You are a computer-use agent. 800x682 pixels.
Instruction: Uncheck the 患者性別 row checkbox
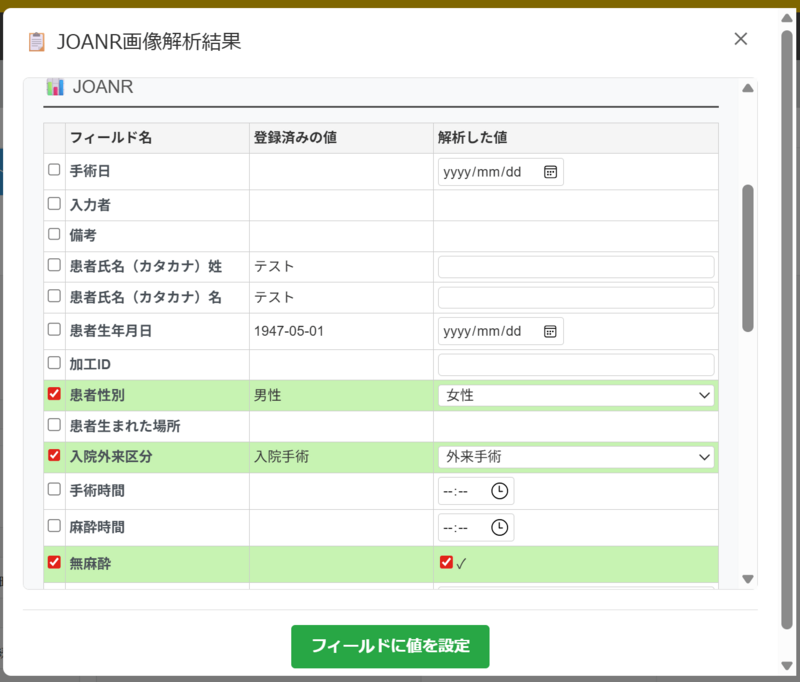(54, 394)
